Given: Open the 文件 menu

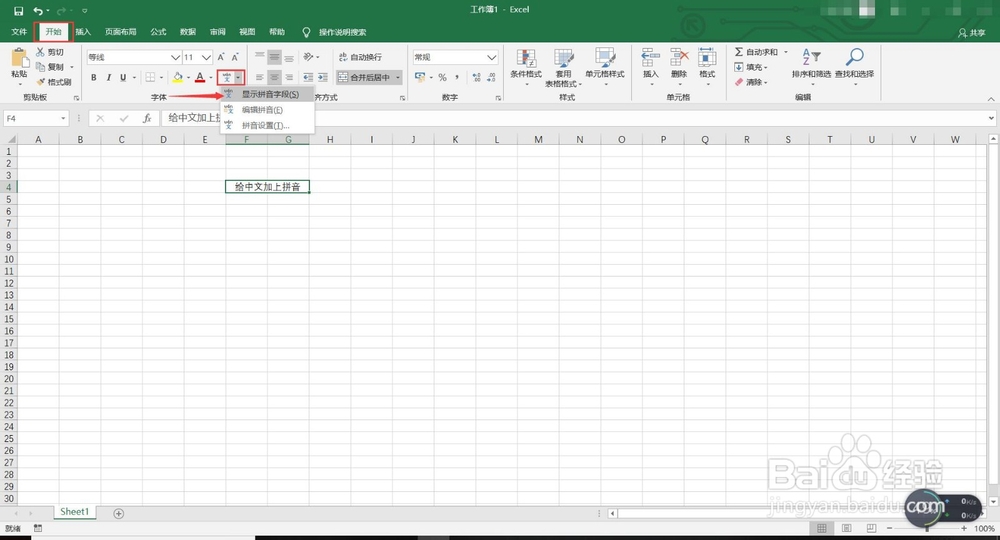Looking at the screenshot, I should (x=19, y=32).
